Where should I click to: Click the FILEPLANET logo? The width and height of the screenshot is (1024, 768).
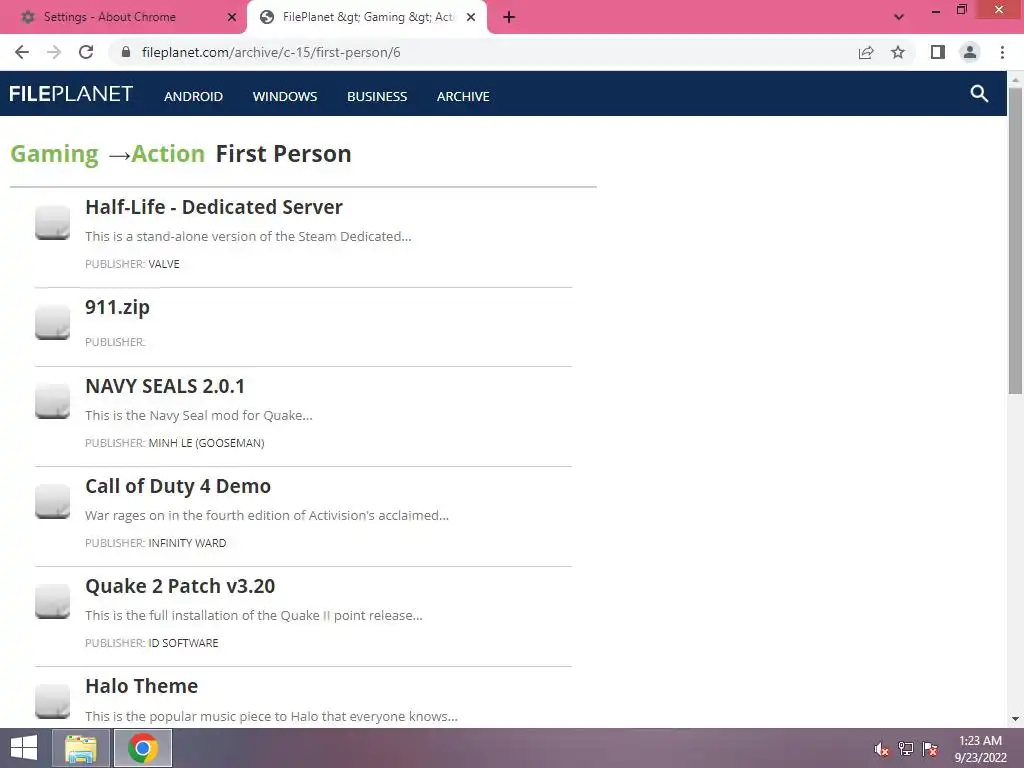pos(71,94)
